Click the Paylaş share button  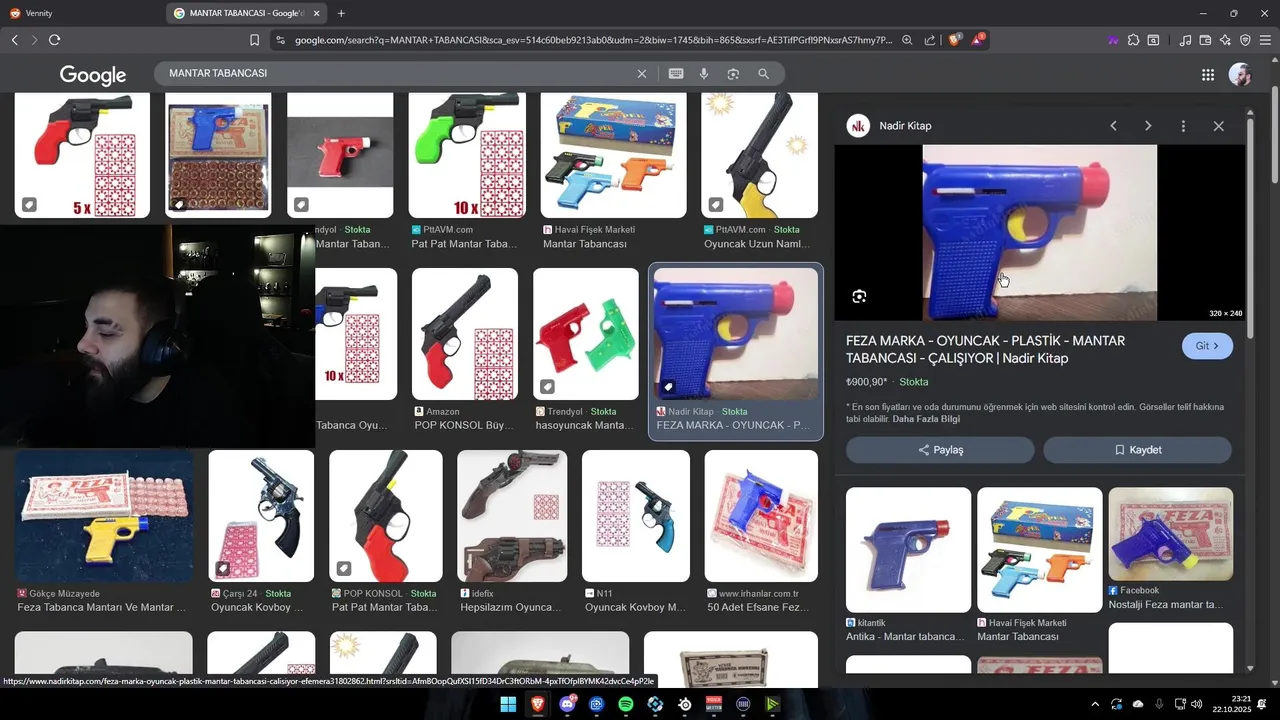pos(940,450)
